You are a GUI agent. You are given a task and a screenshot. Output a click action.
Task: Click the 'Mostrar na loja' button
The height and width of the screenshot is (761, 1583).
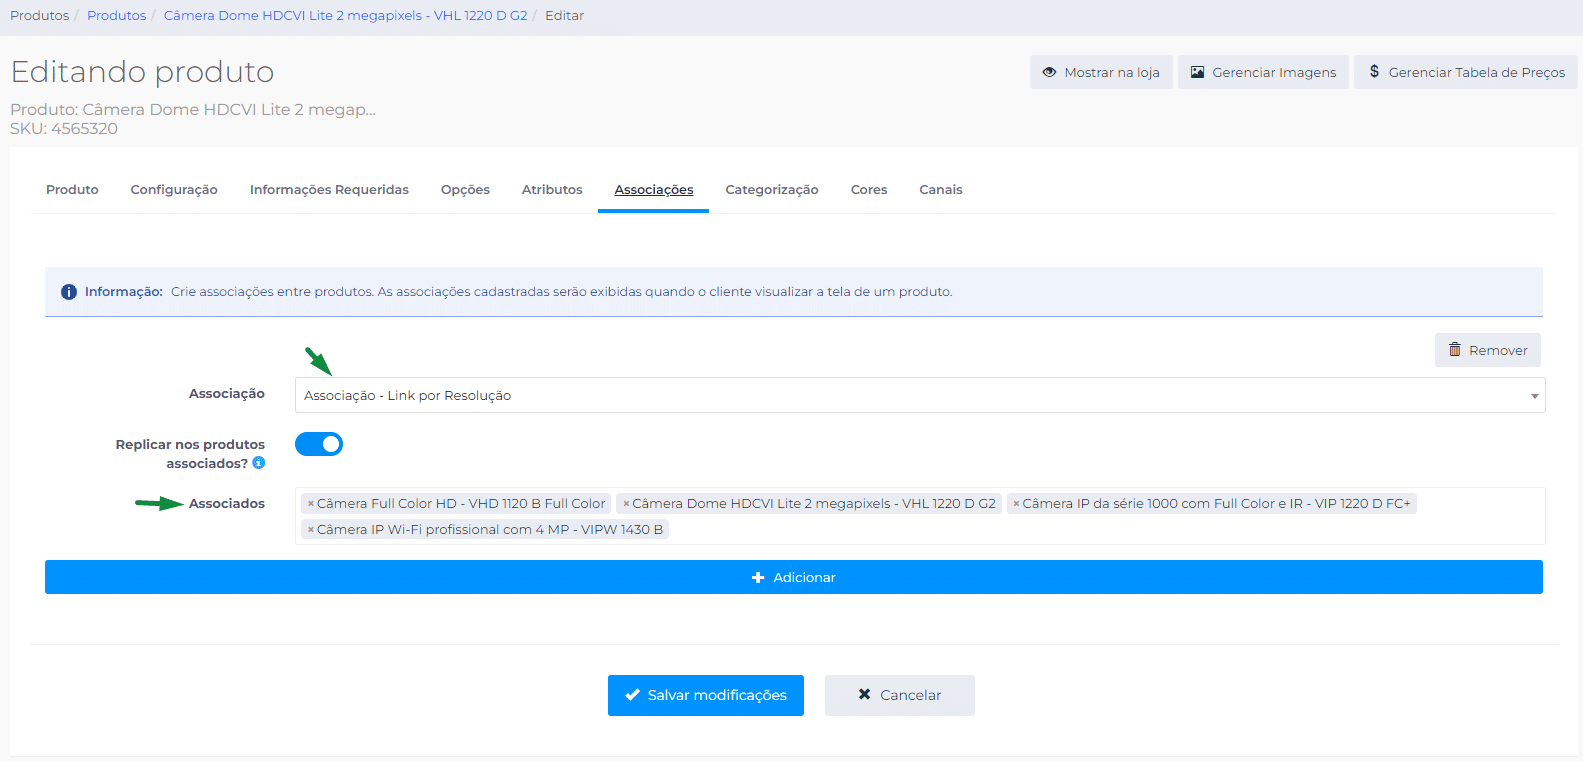click(x=1101, y=72)
